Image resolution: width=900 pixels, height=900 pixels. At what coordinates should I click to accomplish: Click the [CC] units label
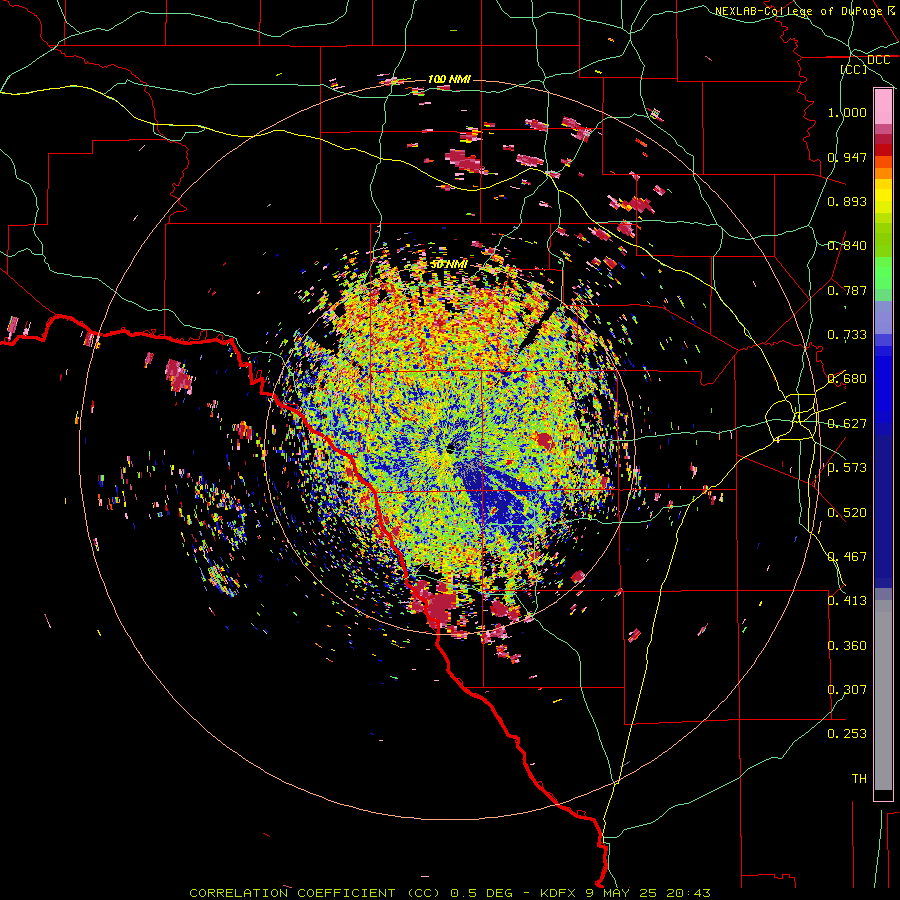point(854,69)
